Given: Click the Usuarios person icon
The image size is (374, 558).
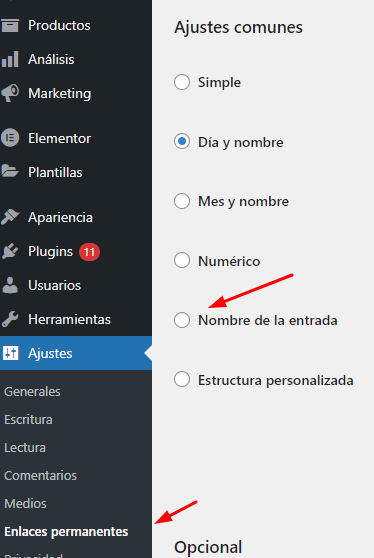Looking at the screenshot, I should point(10,285).
